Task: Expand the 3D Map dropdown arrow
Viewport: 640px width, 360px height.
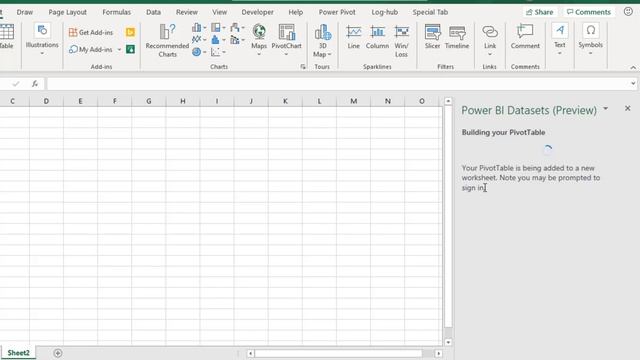Action: 329,54
